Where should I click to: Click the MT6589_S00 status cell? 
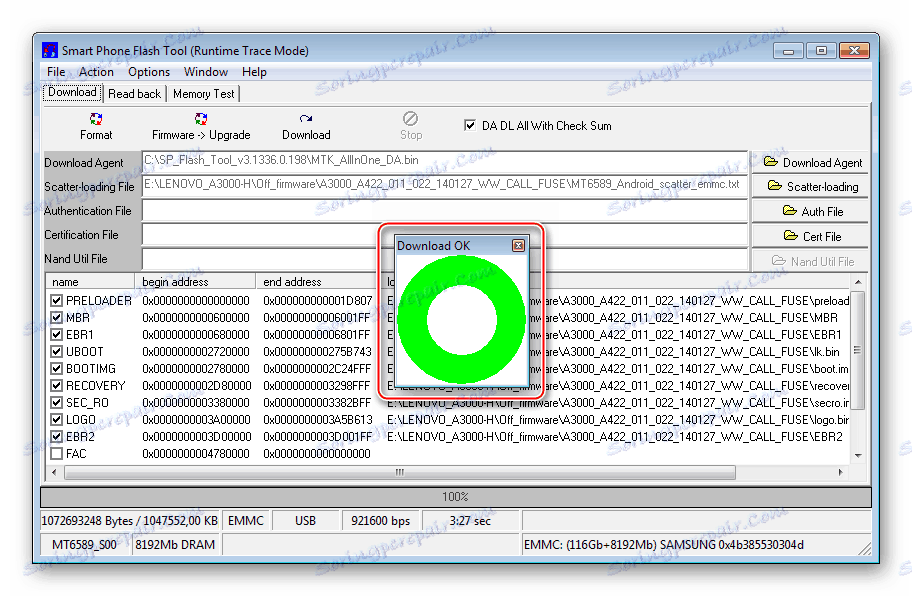(x=84, y=545)
